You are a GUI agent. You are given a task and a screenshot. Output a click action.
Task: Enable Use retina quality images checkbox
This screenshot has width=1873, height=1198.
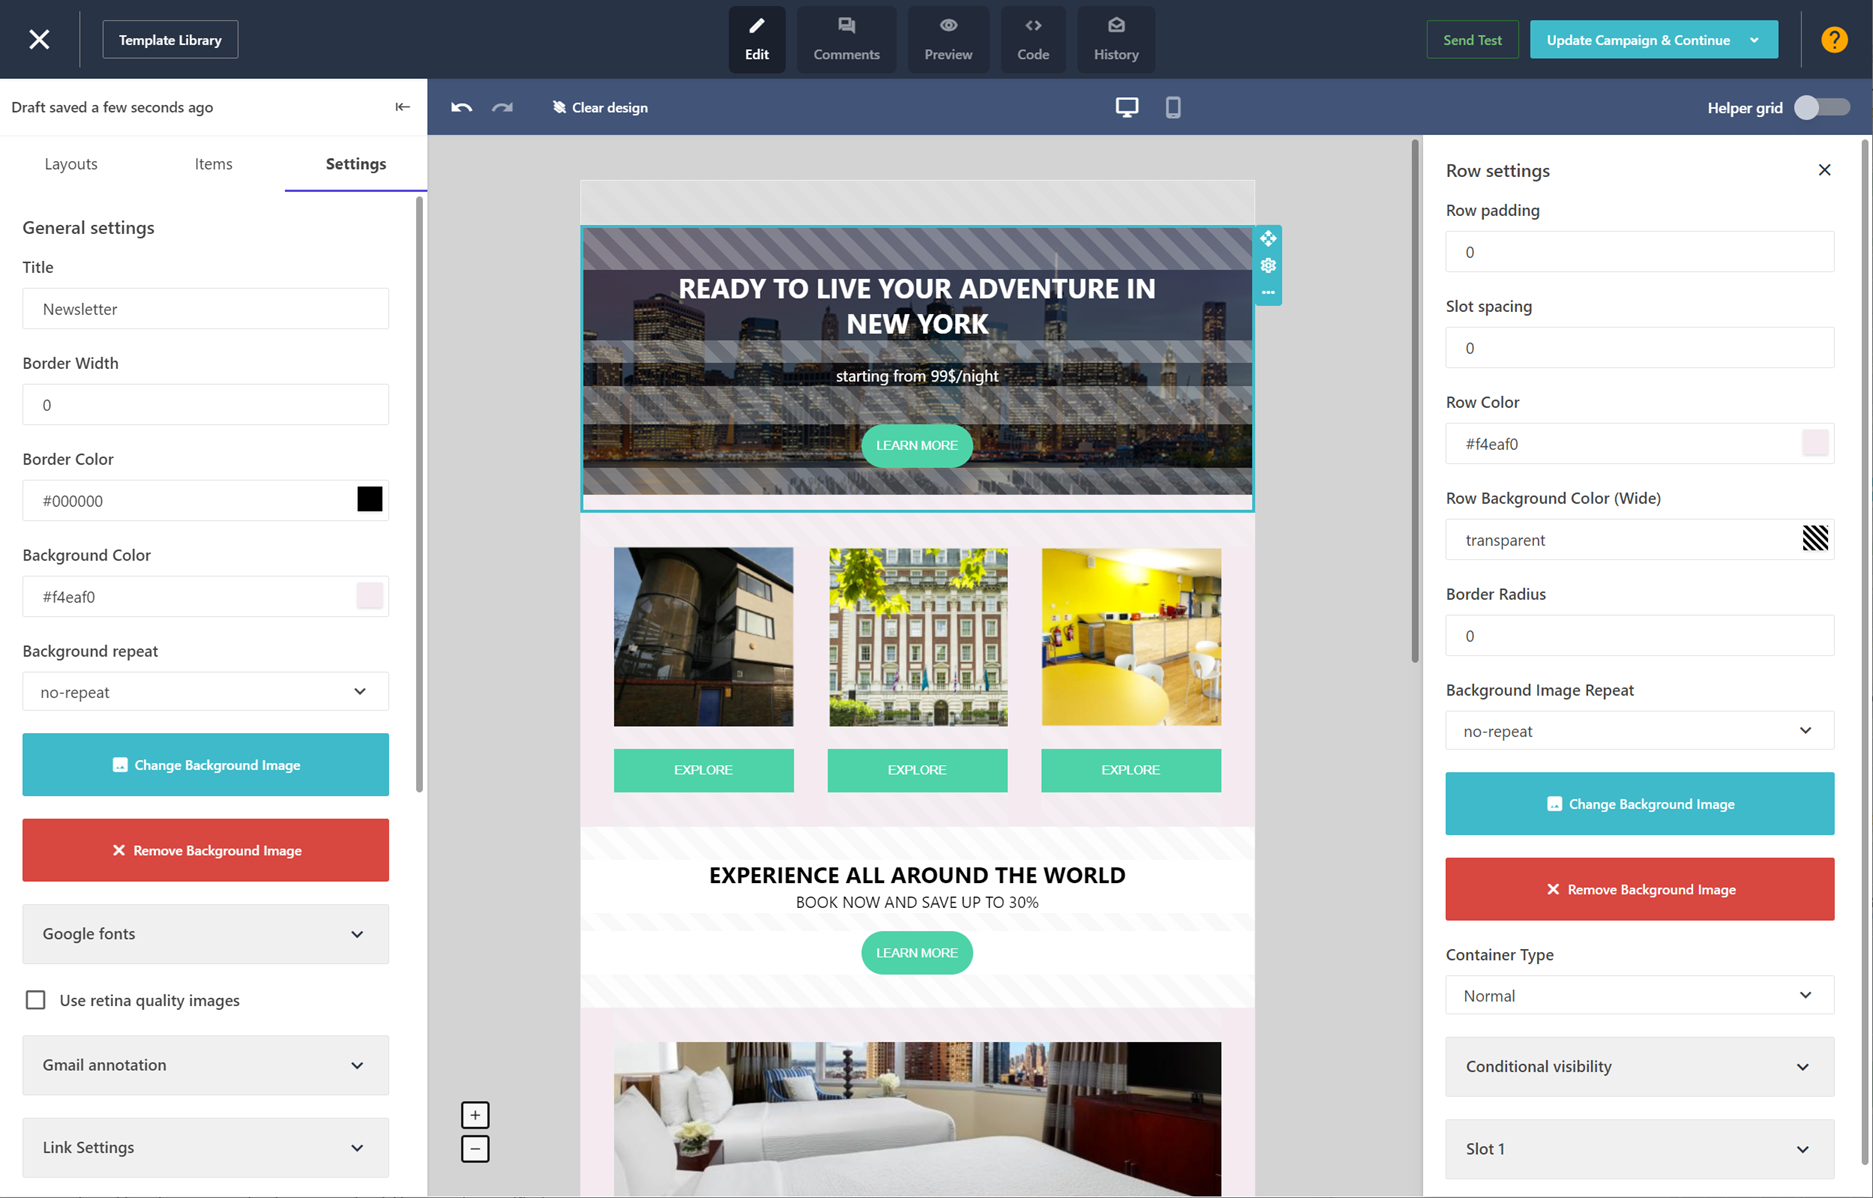coord(36,1000)
